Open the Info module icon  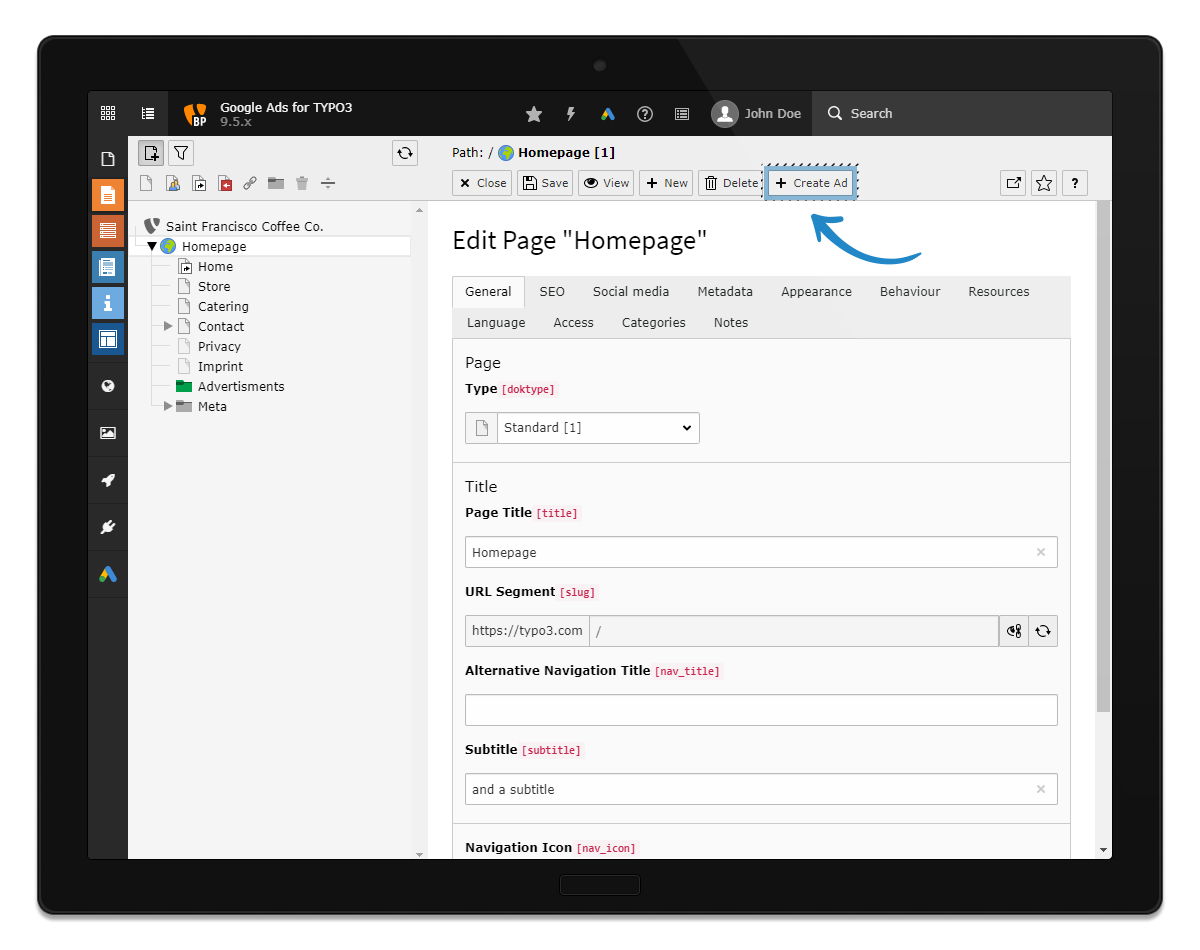[x=108, y=303]
